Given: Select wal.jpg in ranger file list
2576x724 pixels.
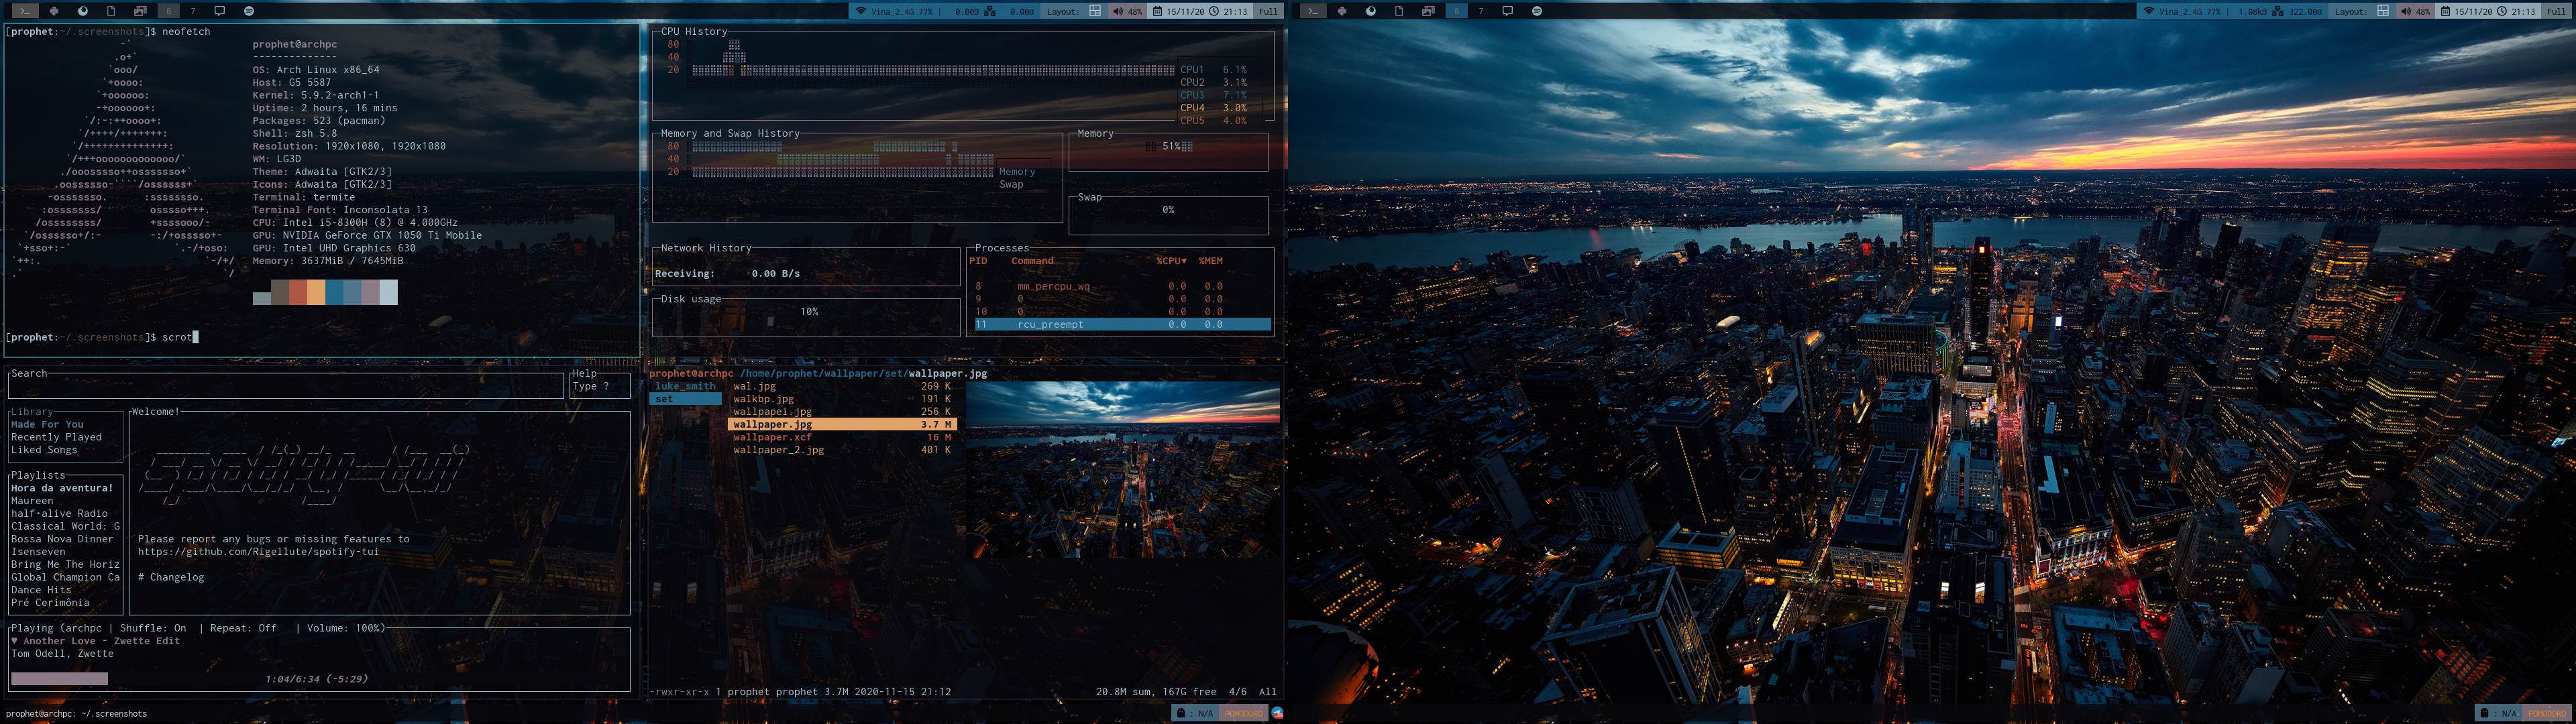Looking at the screenshot, I should point(842,386).
